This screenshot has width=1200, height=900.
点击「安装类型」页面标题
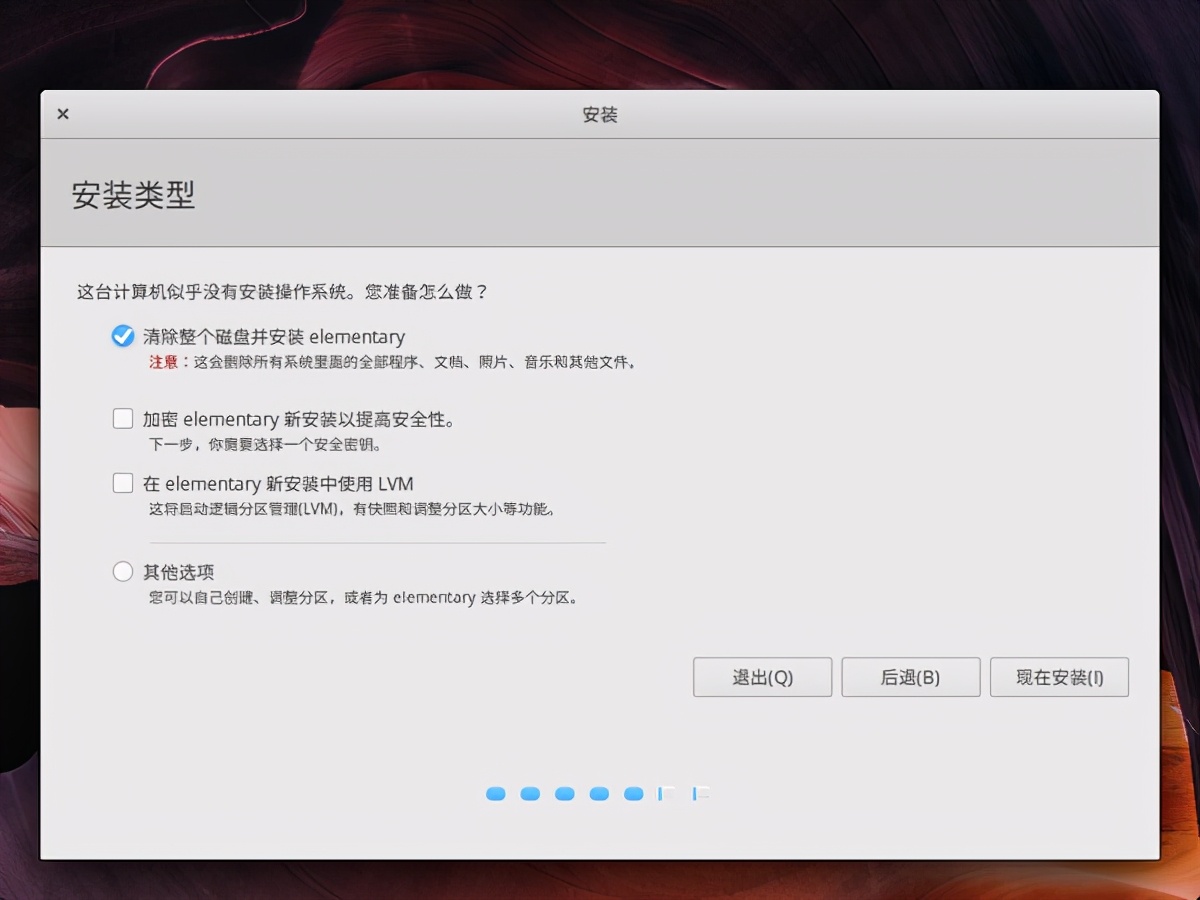point(134,195)
